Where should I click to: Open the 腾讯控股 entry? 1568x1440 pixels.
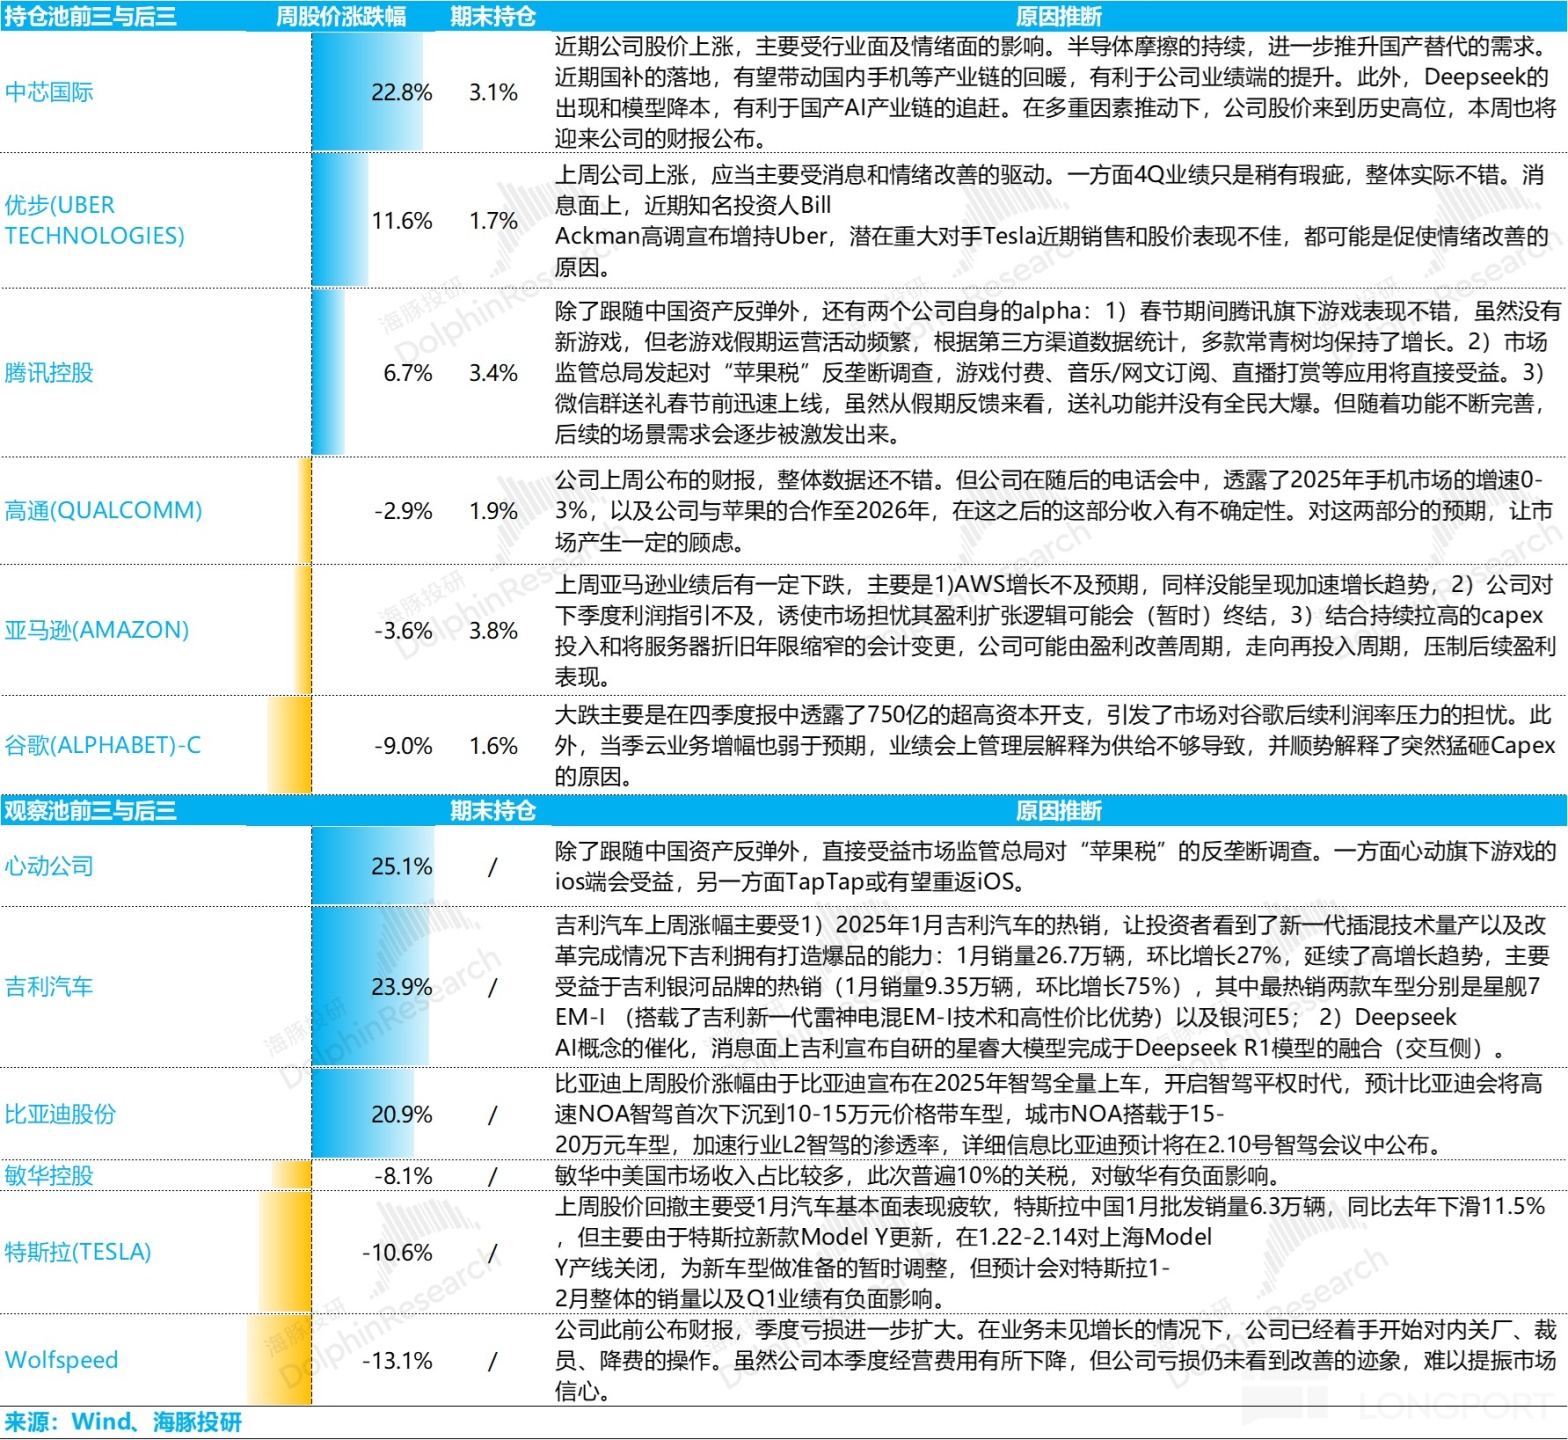(x=49, y=373)
